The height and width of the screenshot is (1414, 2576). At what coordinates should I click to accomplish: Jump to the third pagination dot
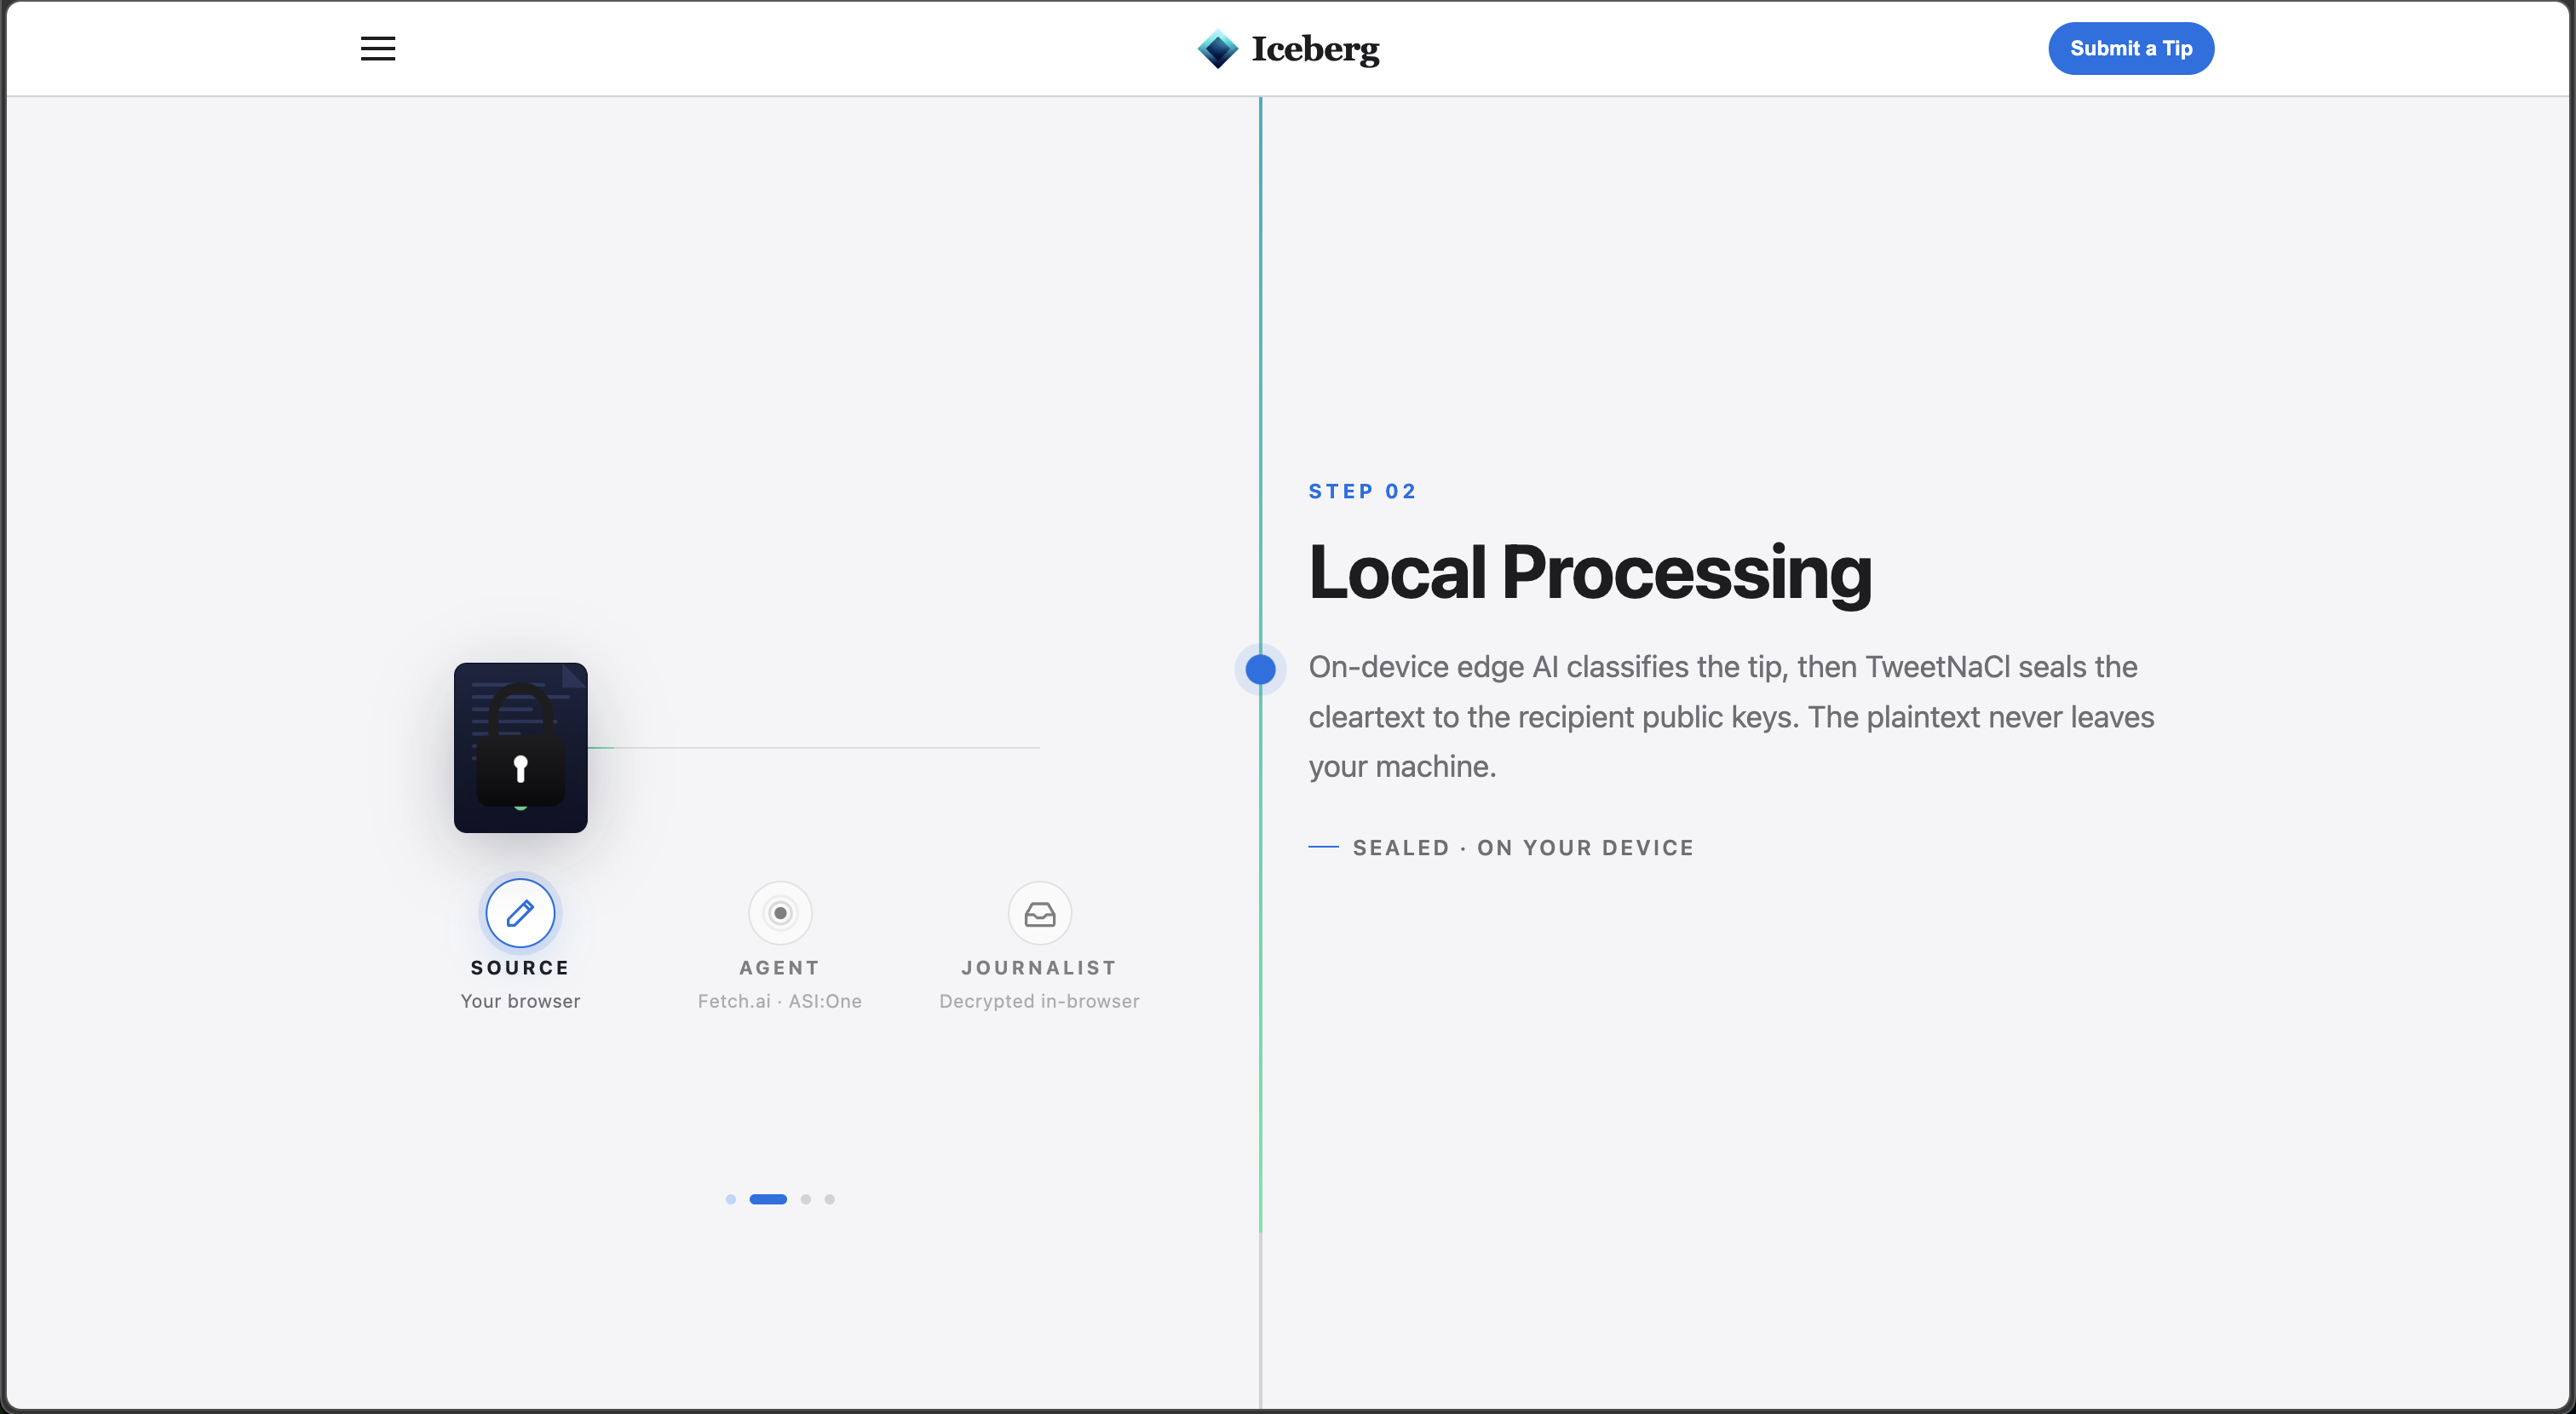(x=806, y=1199)
